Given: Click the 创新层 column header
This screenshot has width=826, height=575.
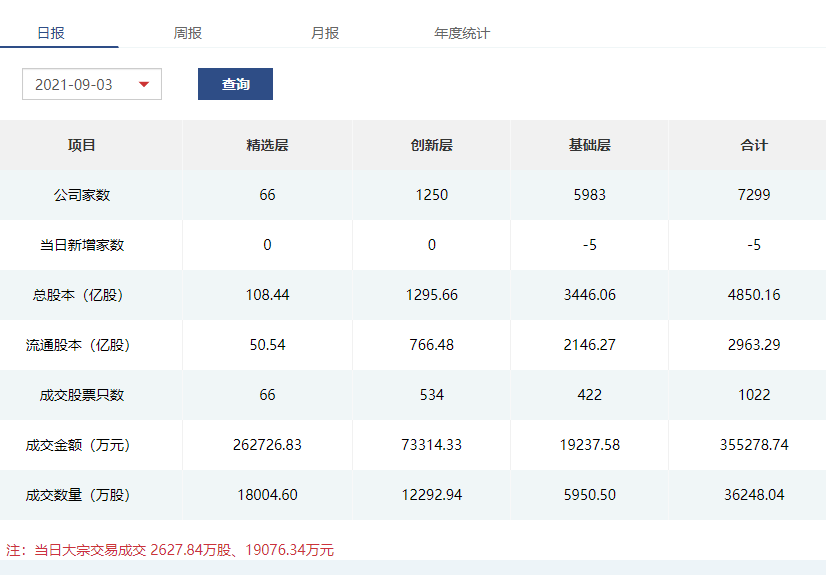Looking at the screenshot, I should coord(432,145).
